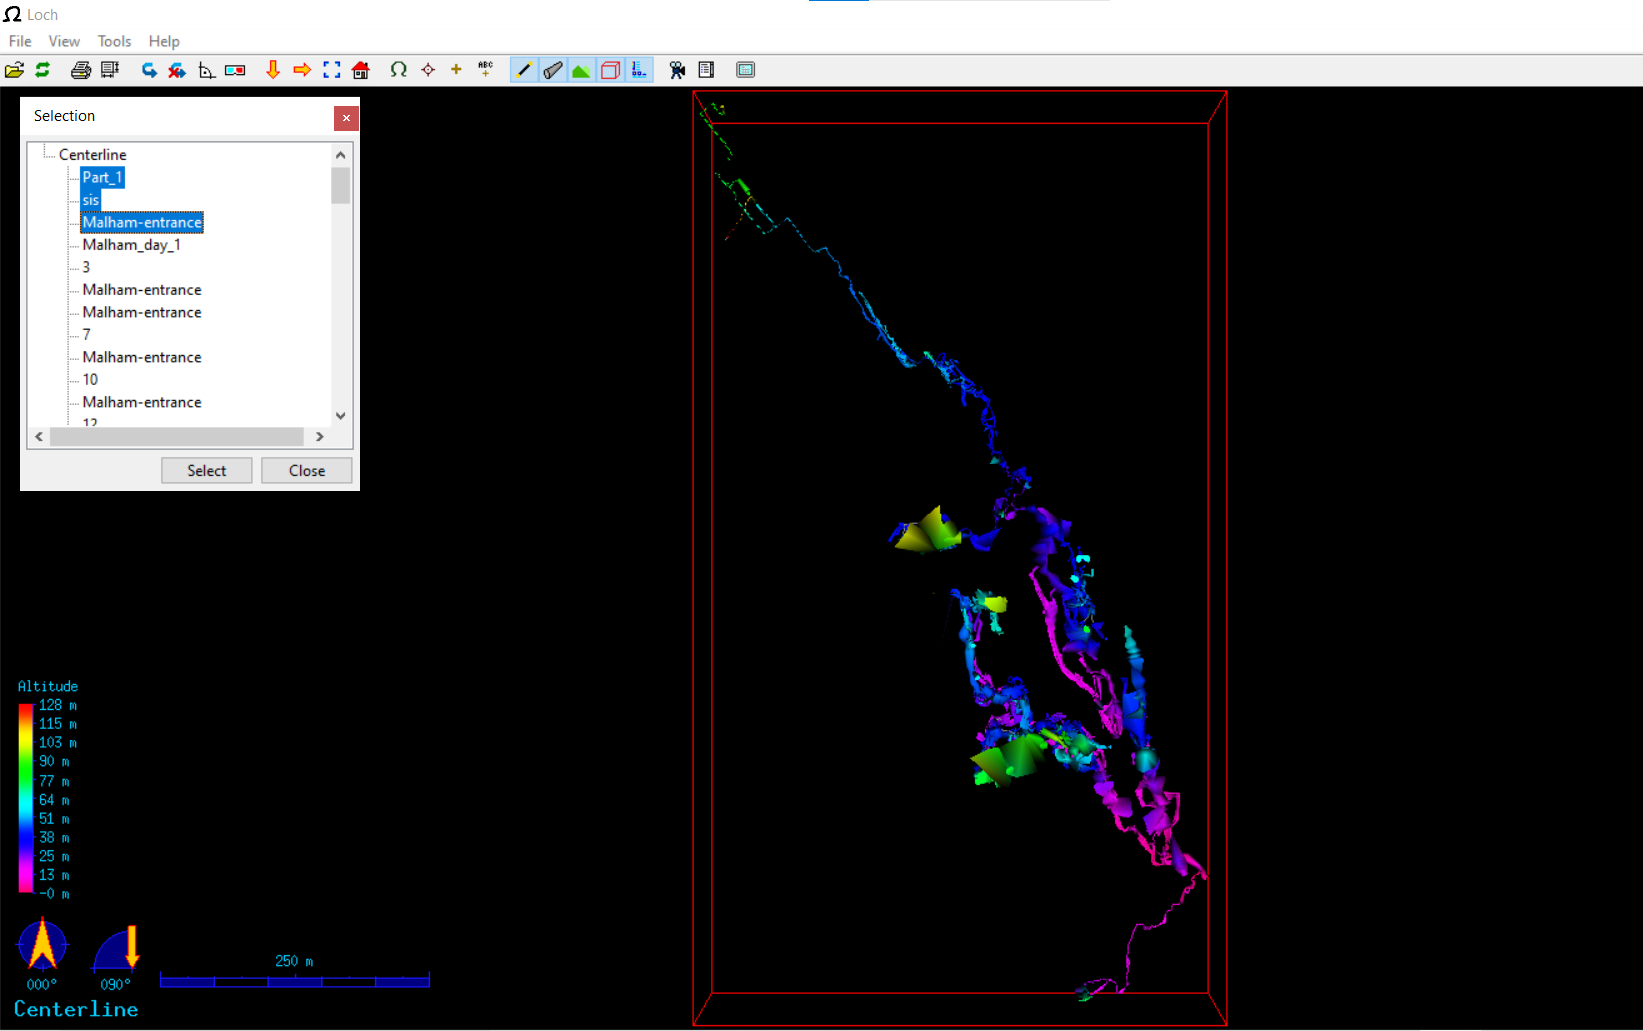Toggle the centerline display pencil icon
Viewport: 1643px width, 1031px height.
click(523, 70)
